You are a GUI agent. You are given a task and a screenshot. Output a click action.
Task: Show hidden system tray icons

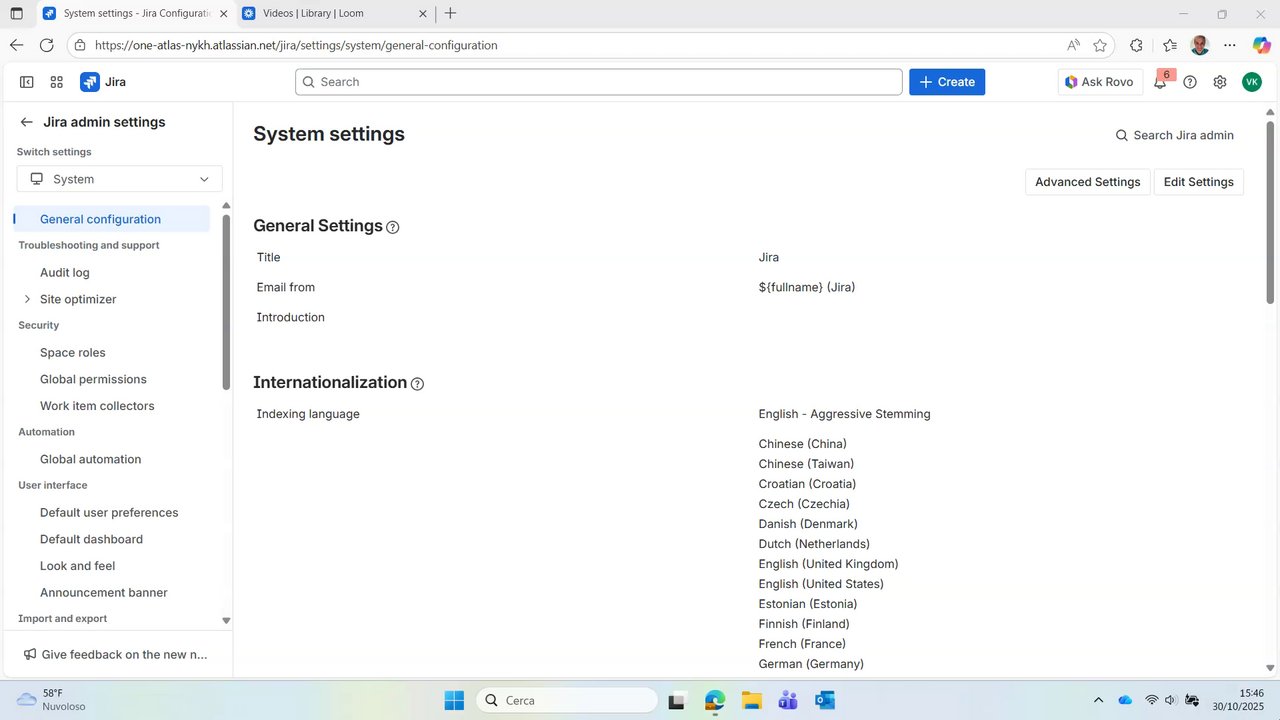click(1098, 700)
